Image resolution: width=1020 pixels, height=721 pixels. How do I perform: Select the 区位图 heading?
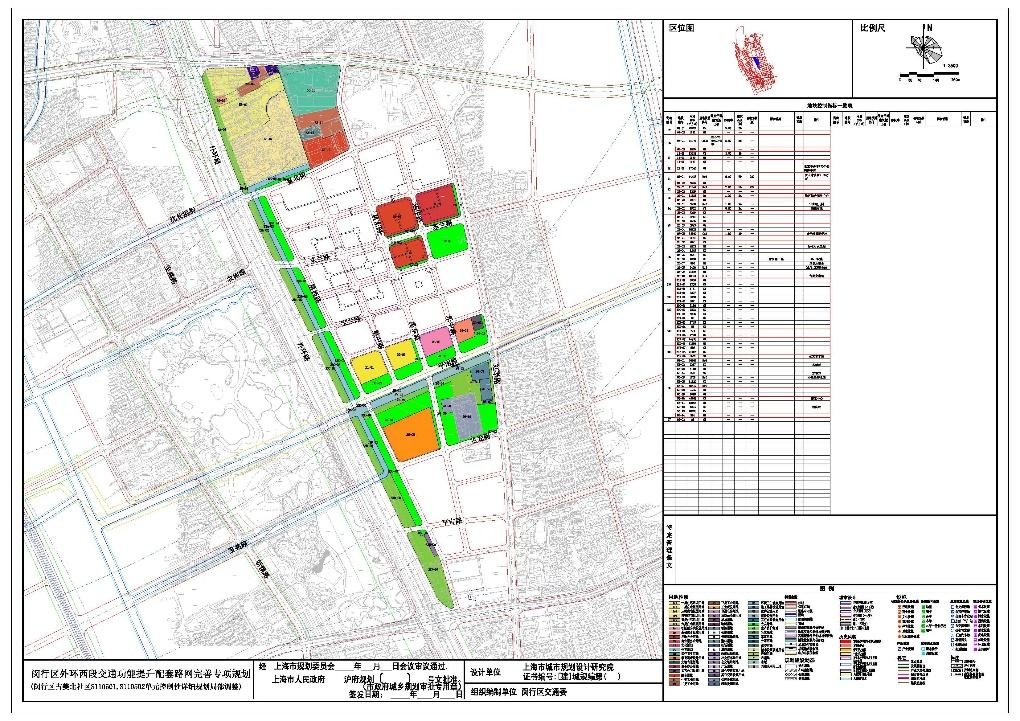coord(682,28)
